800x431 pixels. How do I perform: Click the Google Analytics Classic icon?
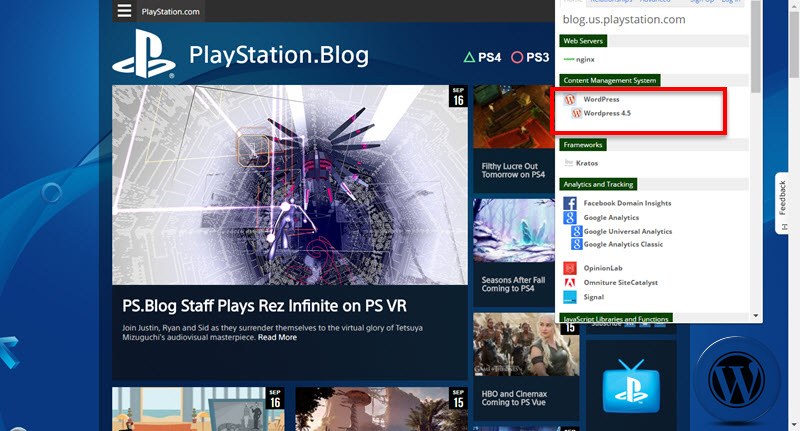(x=577, y=244)
